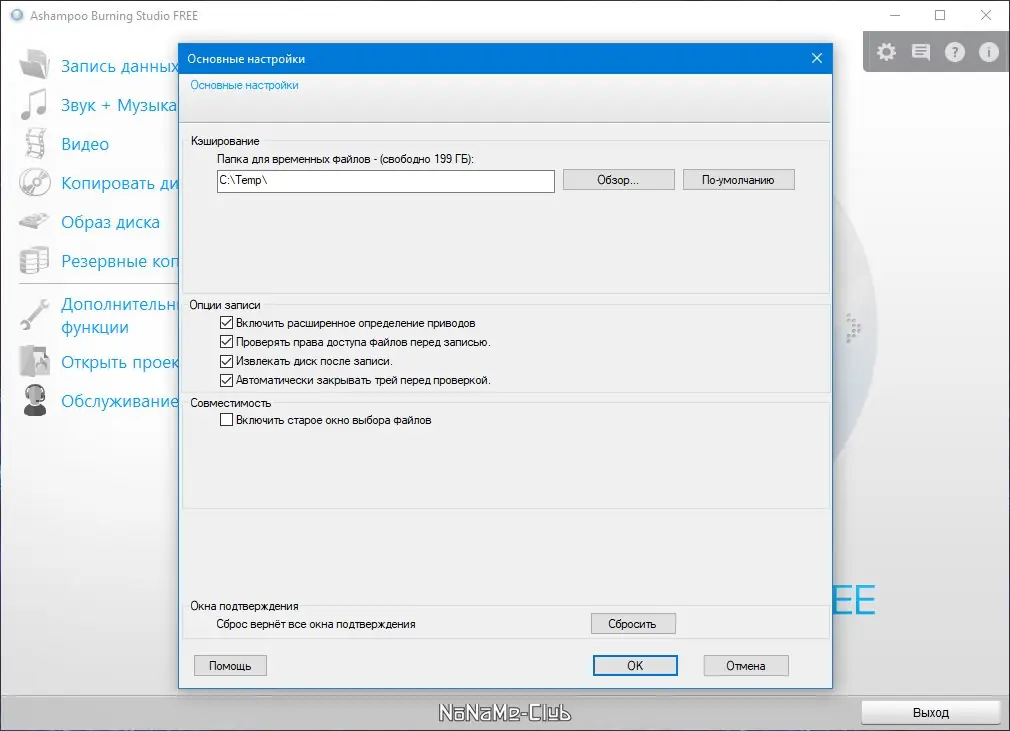Open Запись данных menu item
This screenshot has height=731, width=1010.
pyautogui.click(x=120, y=66)
